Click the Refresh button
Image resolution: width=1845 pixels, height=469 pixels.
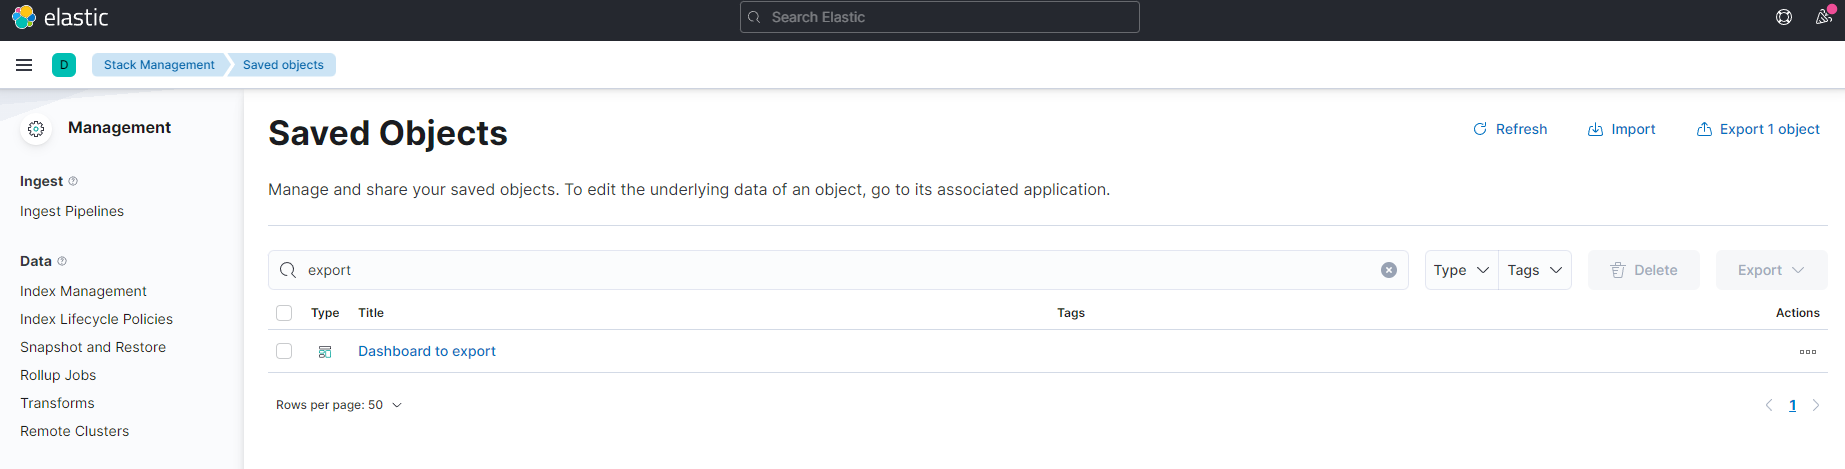(1510, 129)
